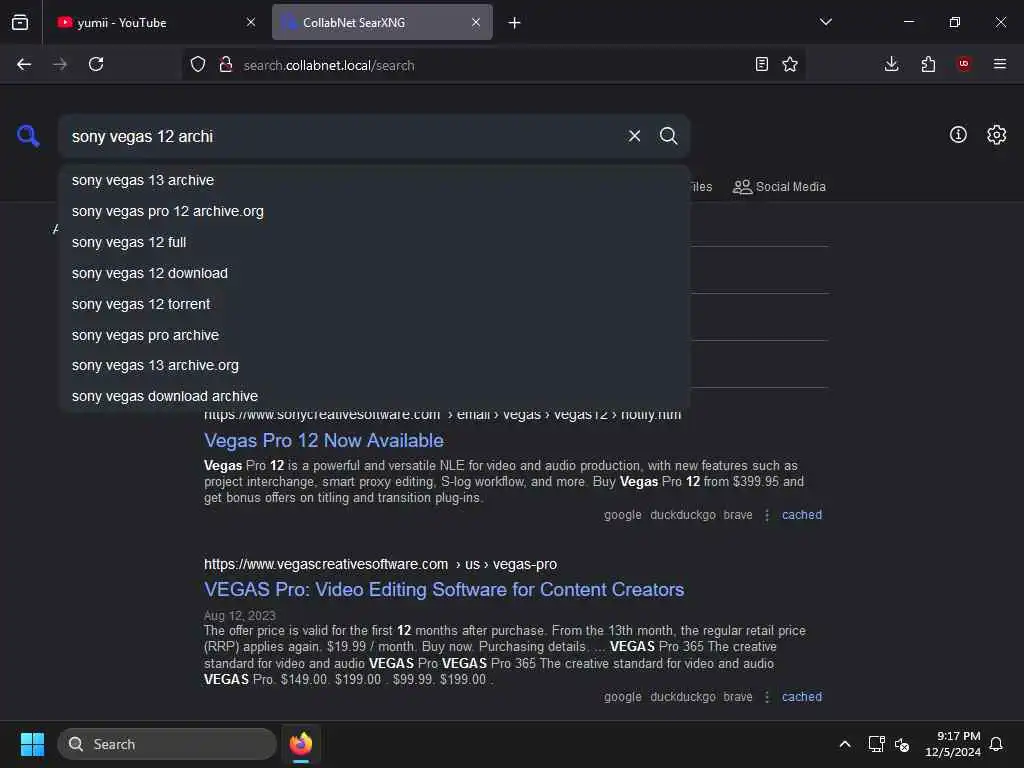
Task: Go back with the browser back arrow
Action: pyautogui.click(x=24, y=64)
